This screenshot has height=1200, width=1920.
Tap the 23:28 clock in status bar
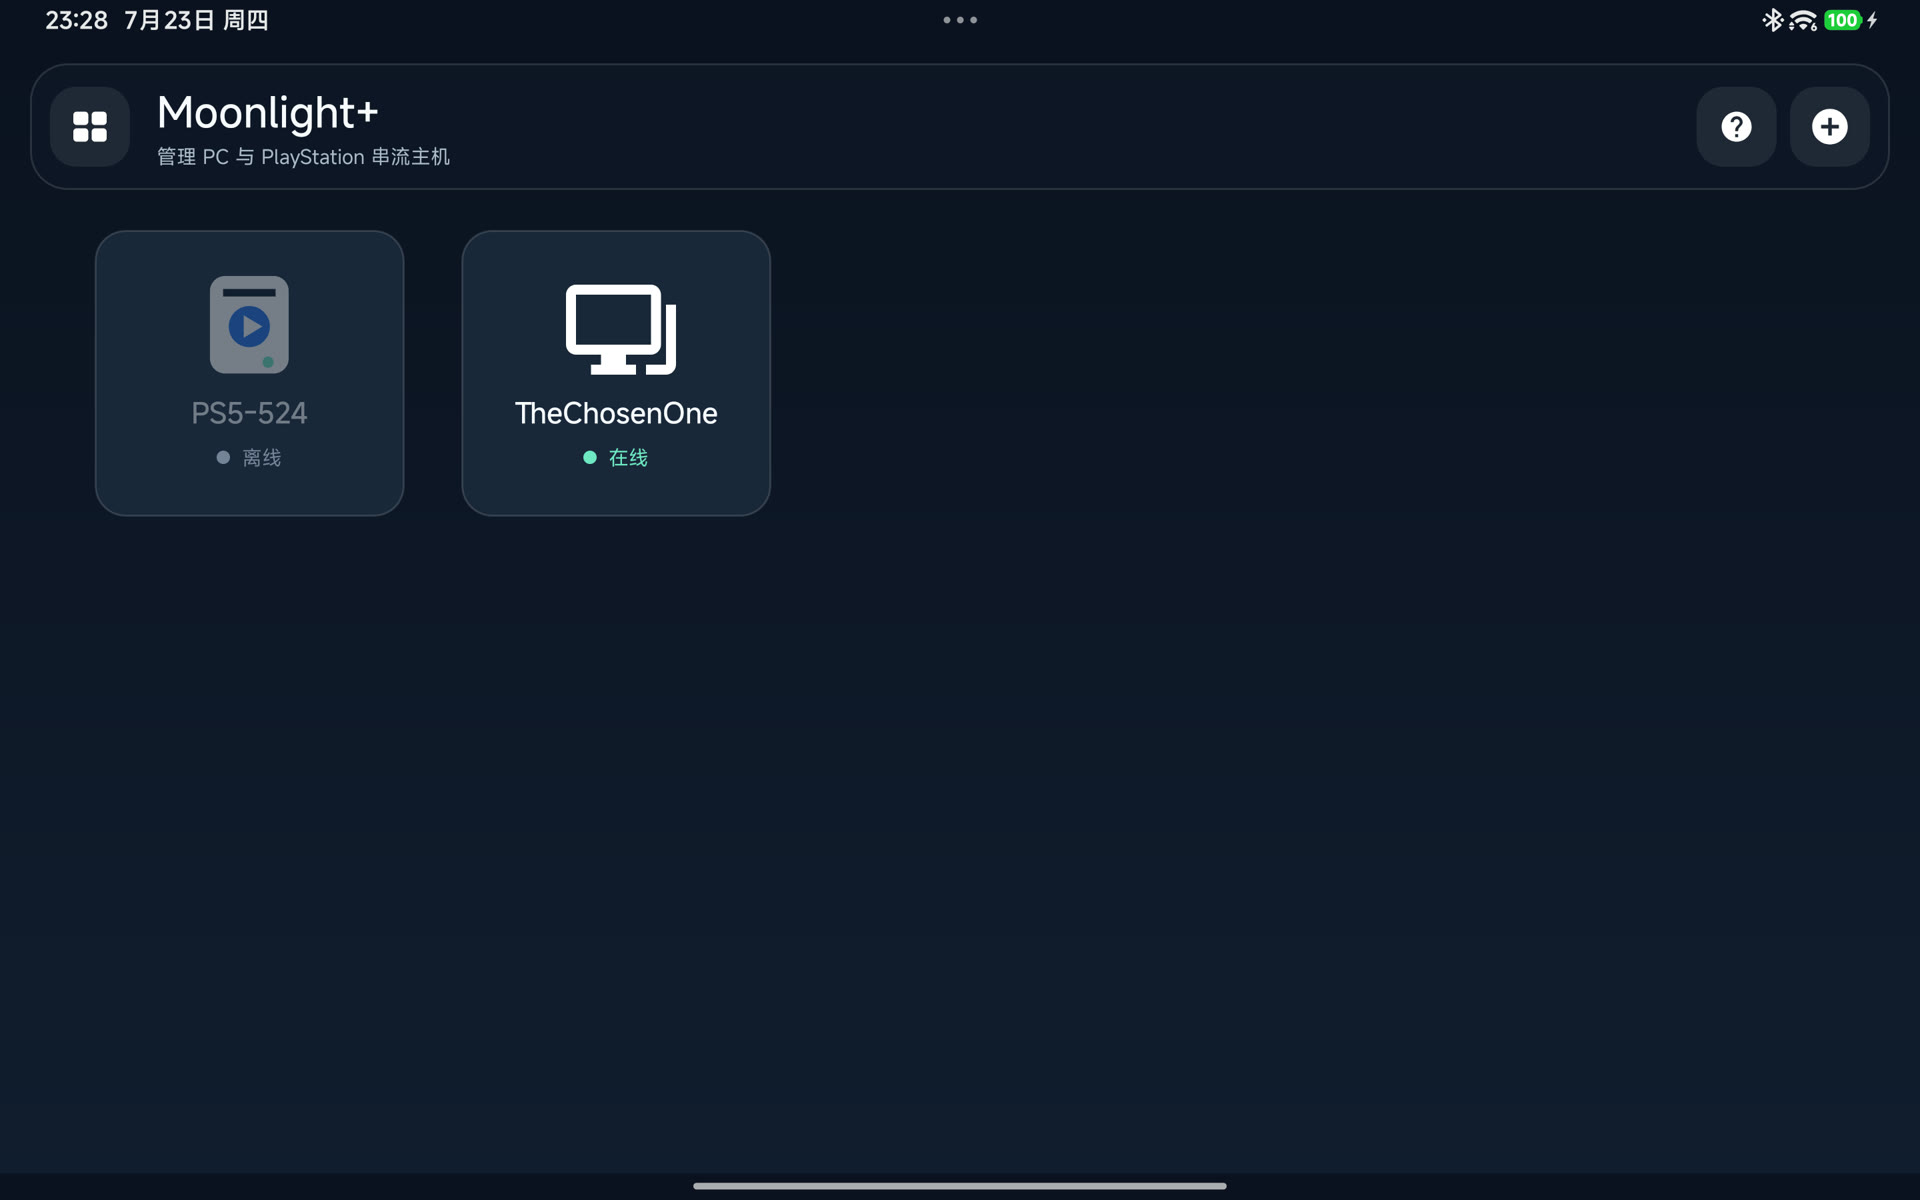tap(76, 20)
